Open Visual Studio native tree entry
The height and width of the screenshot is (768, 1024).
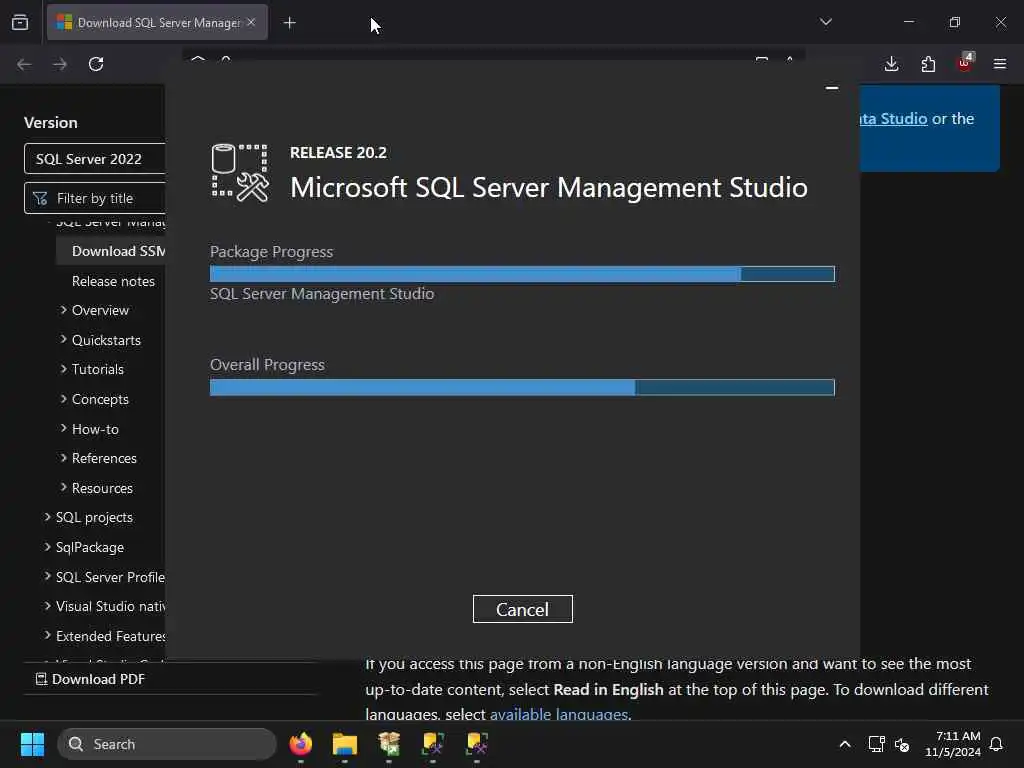click(x=110, y=606)
